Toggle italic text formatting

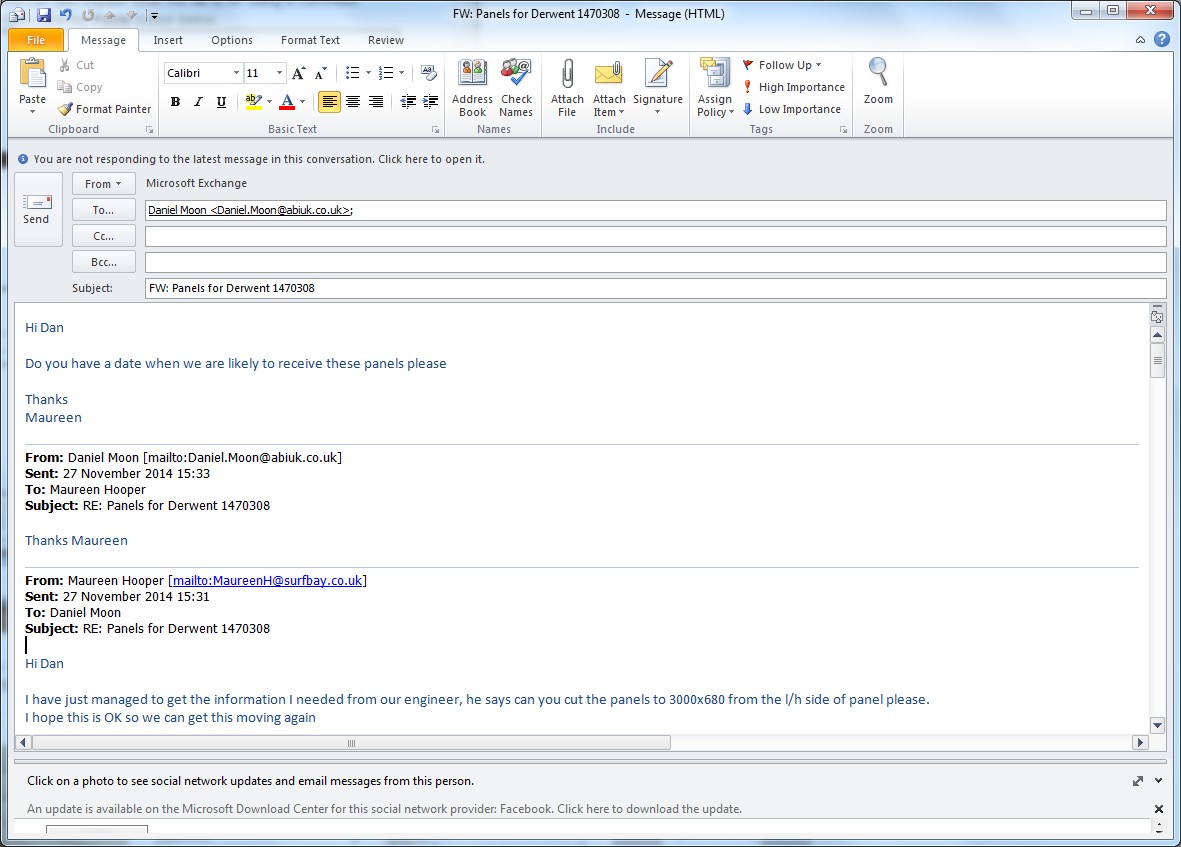tap(198, 101)
